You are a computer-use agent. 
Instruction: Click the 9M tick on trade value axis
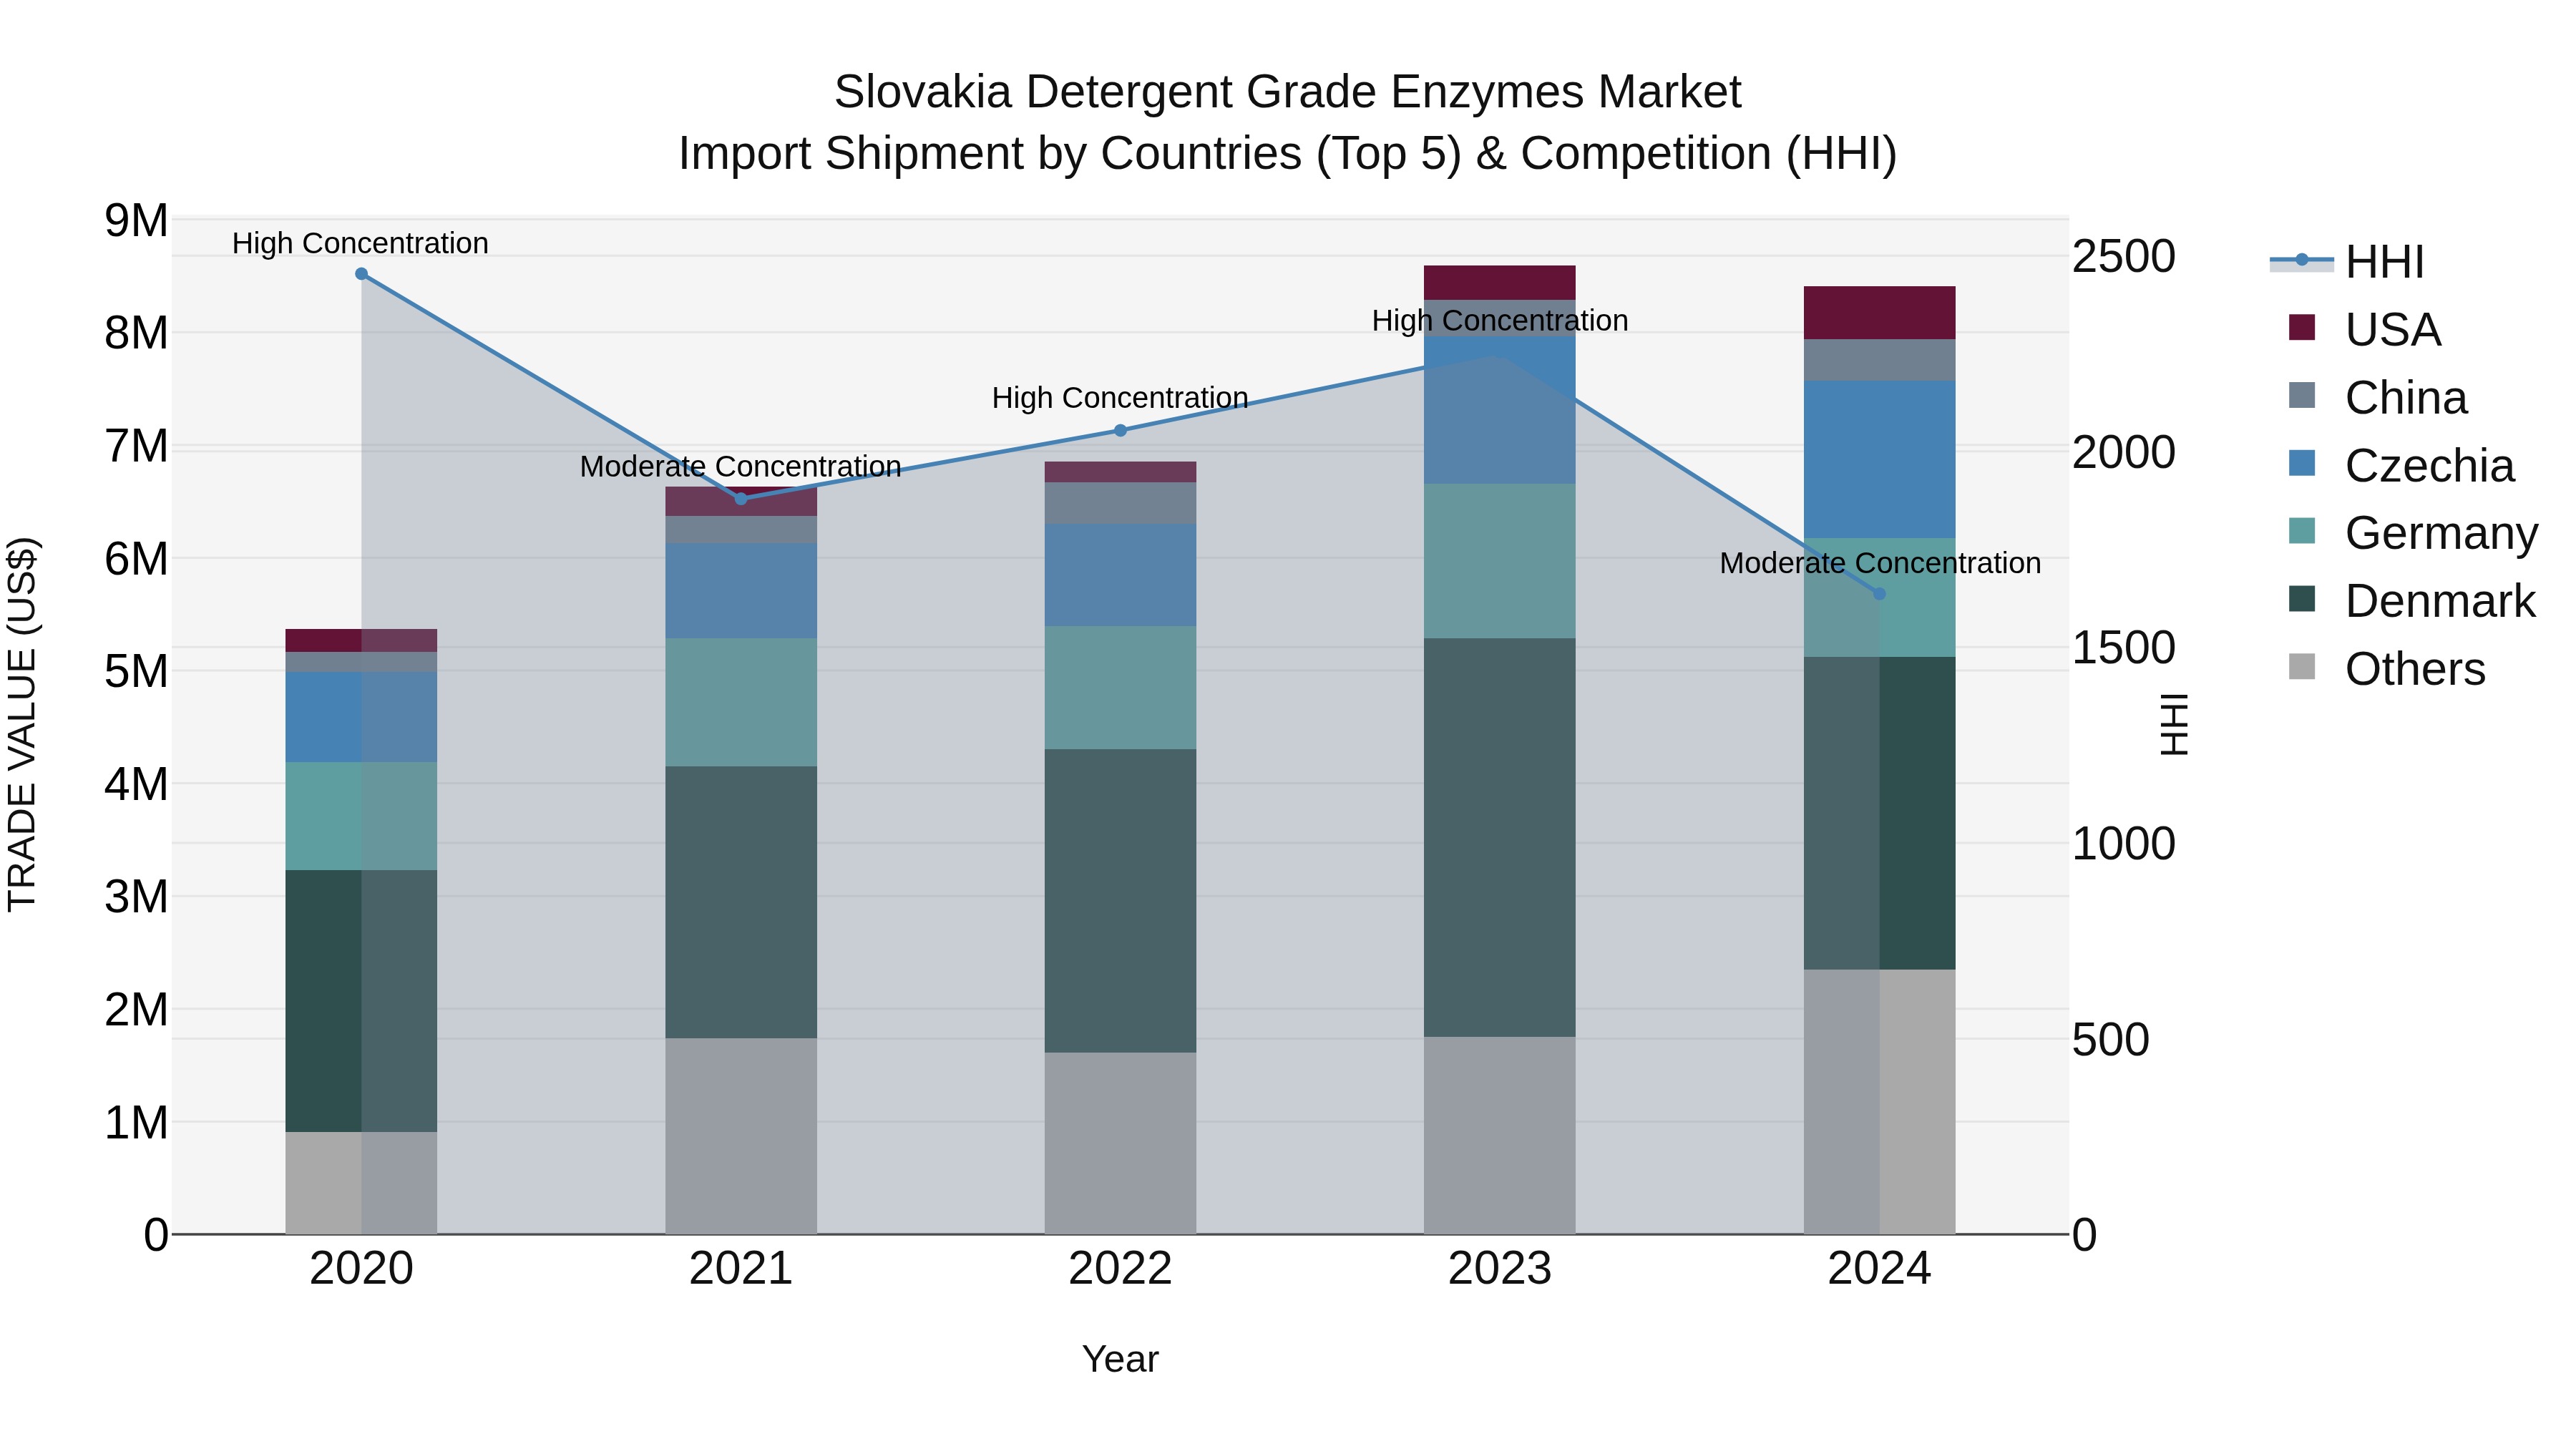(137, 220)
